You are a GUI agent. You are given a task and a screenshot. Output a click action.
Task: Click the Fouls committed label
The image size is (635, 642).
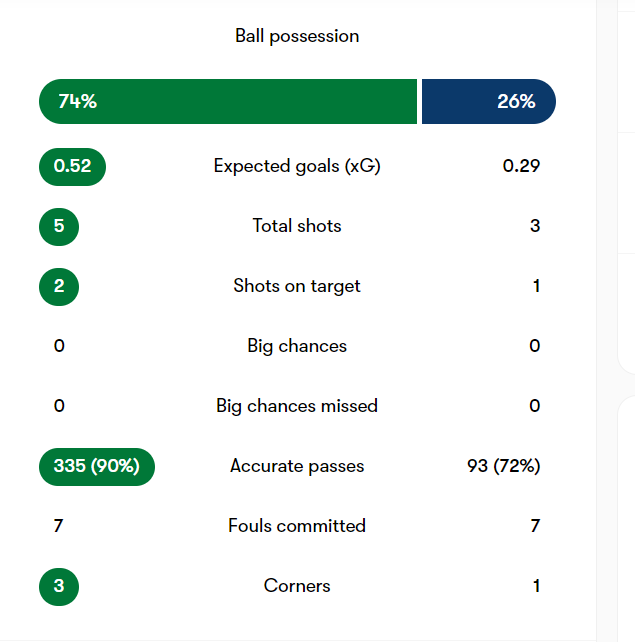[x=297, y=526]
